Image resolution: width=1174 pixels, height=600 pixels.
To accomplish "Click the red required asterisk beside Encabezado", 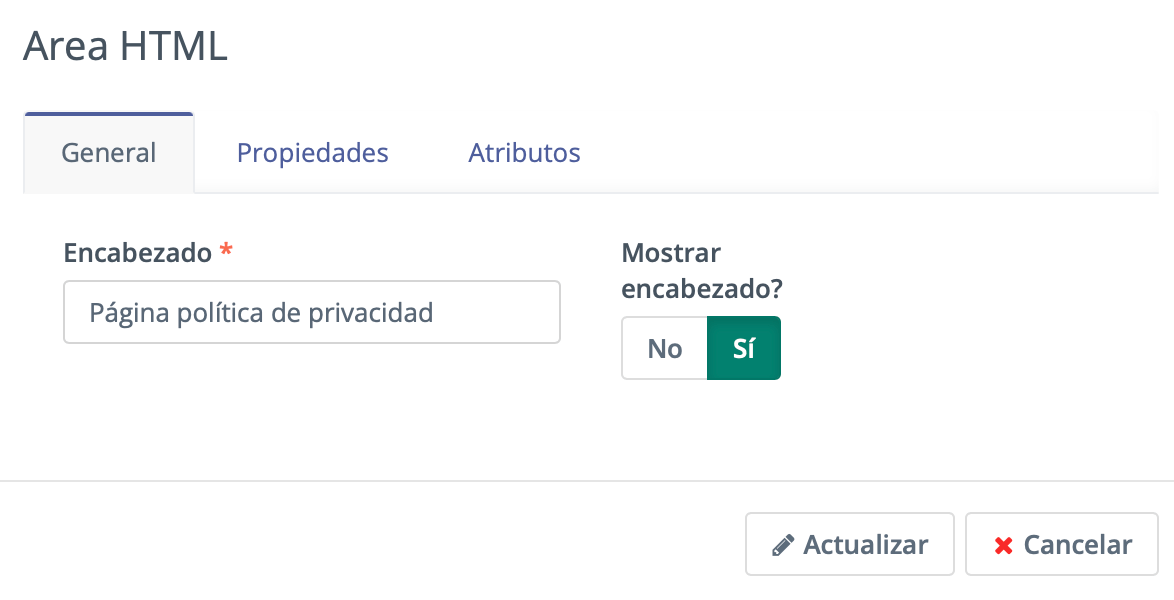I will click(226, 251).
